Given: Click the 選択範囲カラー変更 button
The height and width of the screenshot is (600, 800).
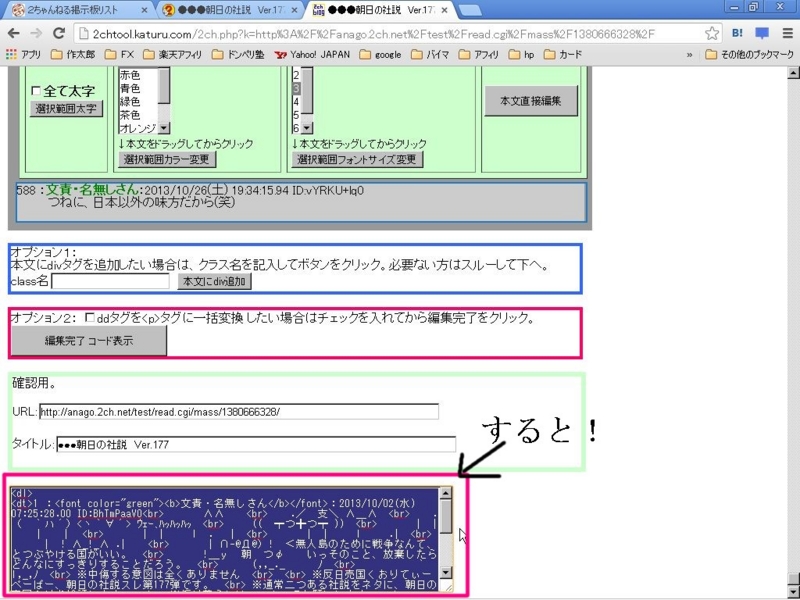Looking at the screenshot, I should (167, 159).
